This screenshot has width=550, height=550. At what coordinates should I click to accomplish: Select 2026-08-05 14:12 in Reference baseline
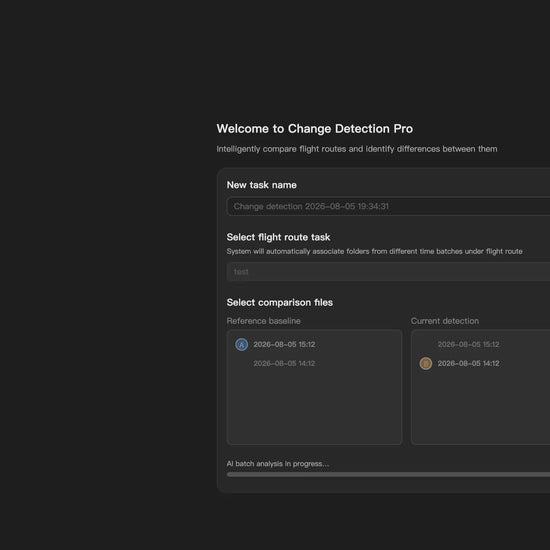pyautogui.click(x=284, y=363)
